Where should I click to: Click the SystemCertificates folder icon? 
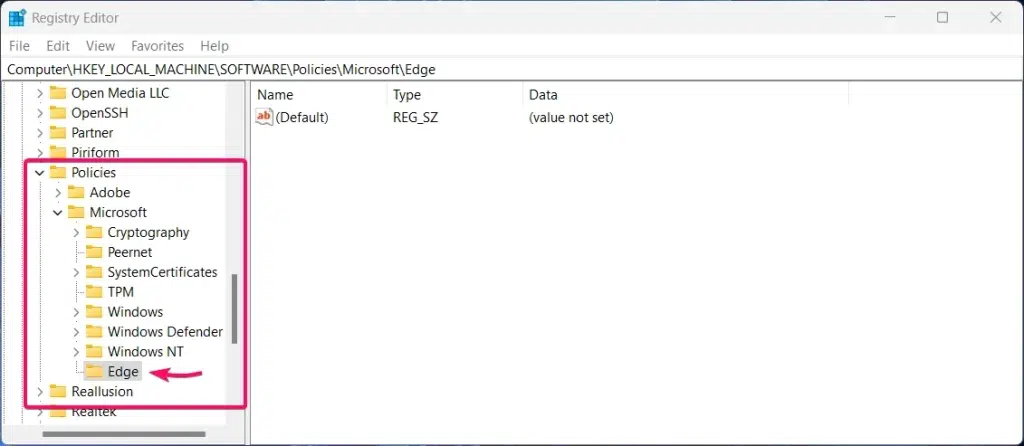click(94, 272)
